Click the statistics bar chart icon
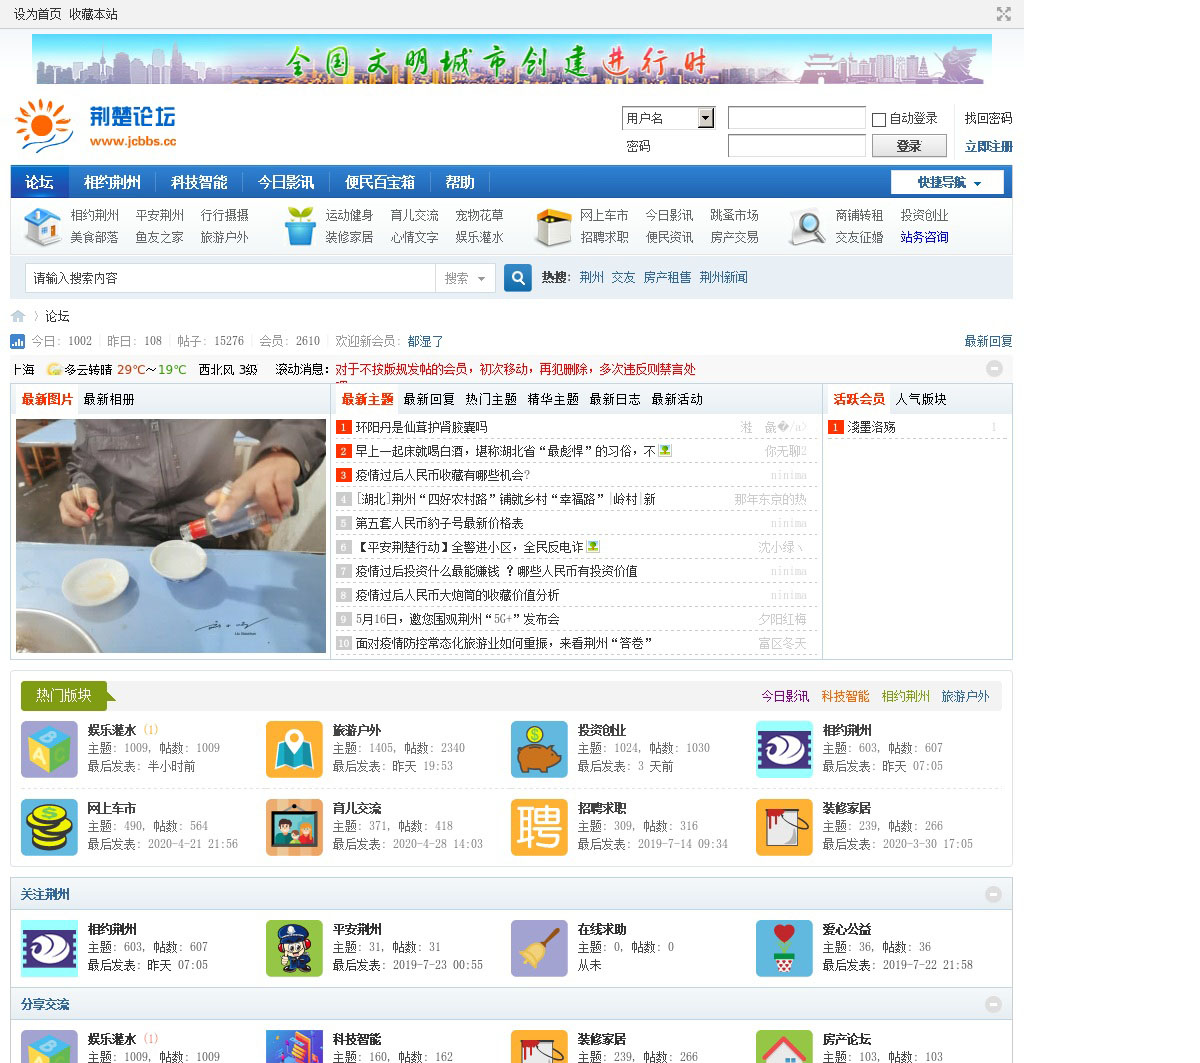This screenshot has width=1200, height=1063. click(x=18, y=341)
